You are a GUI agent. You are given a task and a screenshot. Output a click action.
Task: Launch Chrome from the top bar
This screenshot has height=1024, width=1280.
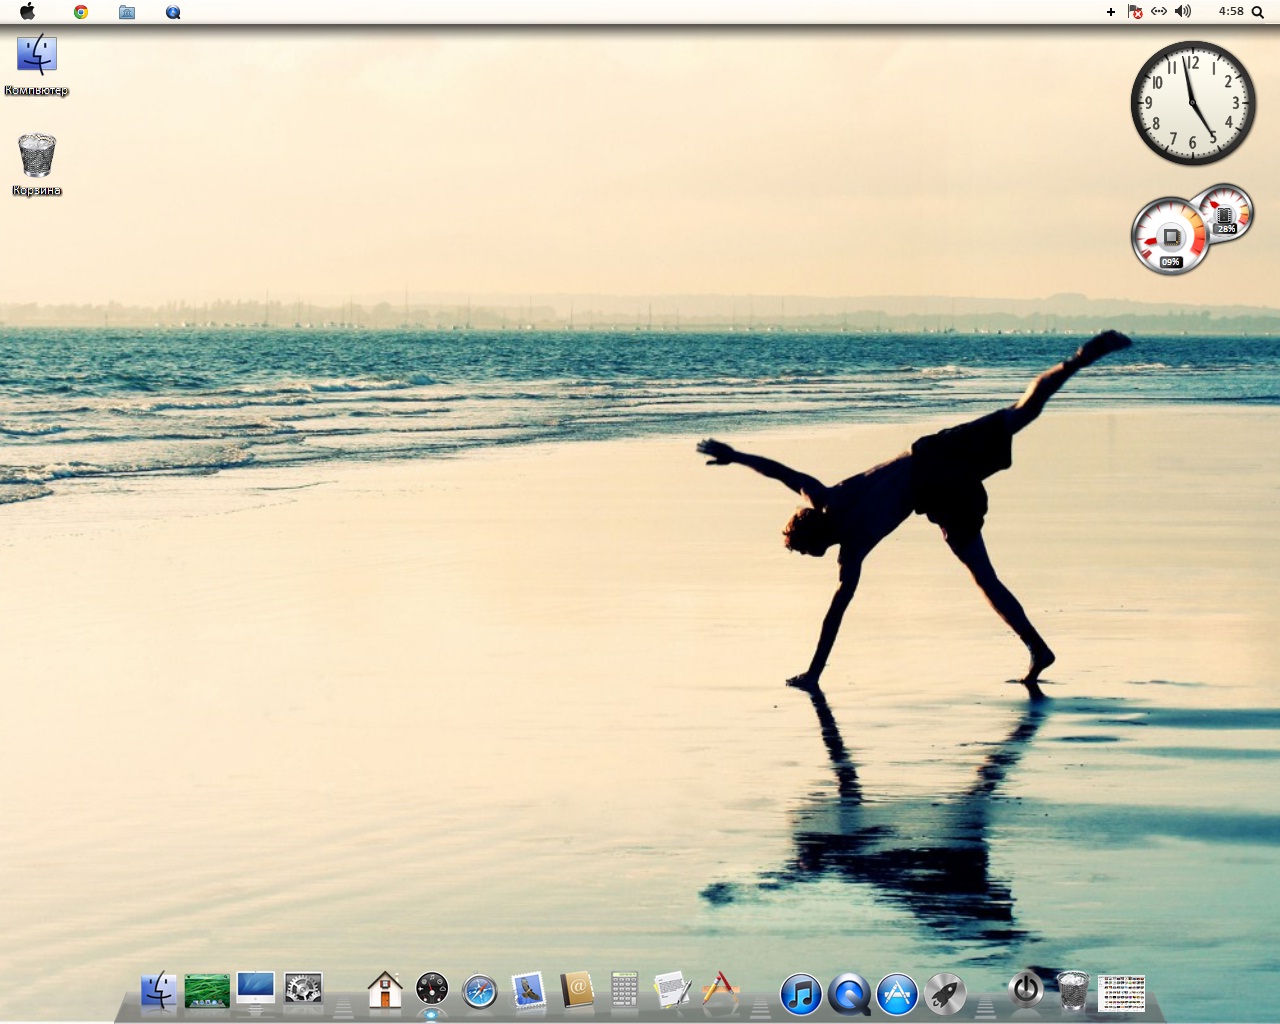[x=81, y=12]
